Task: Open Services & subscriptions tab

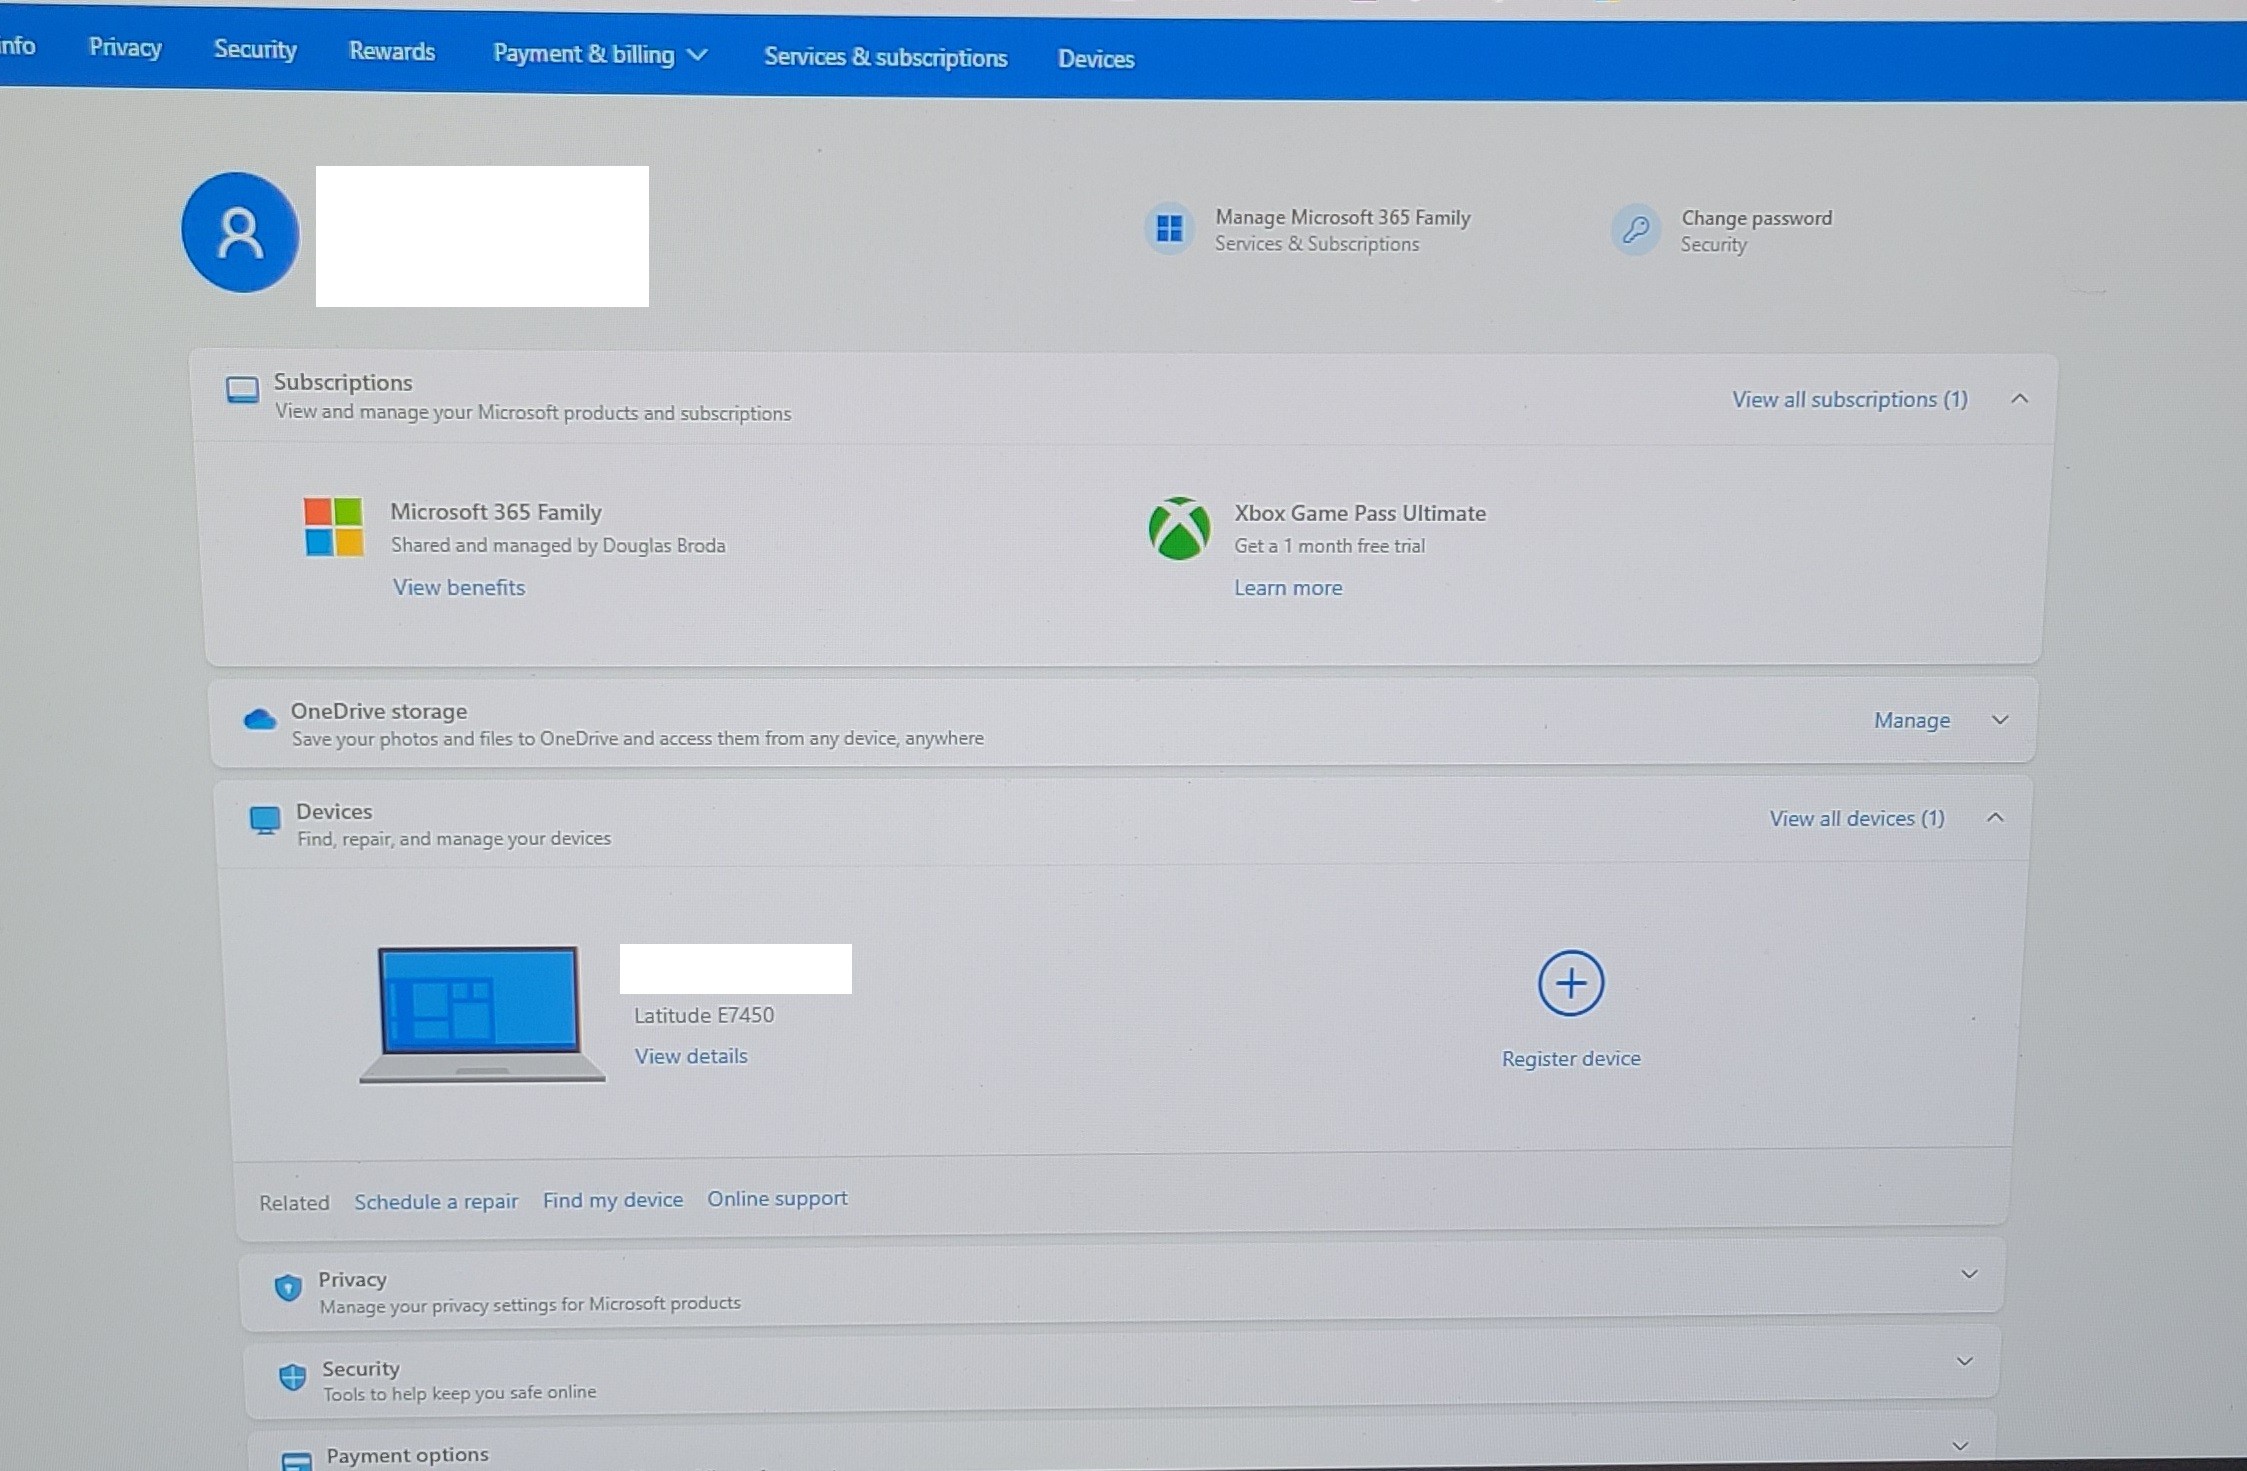Action: click(x=885, y=57)
